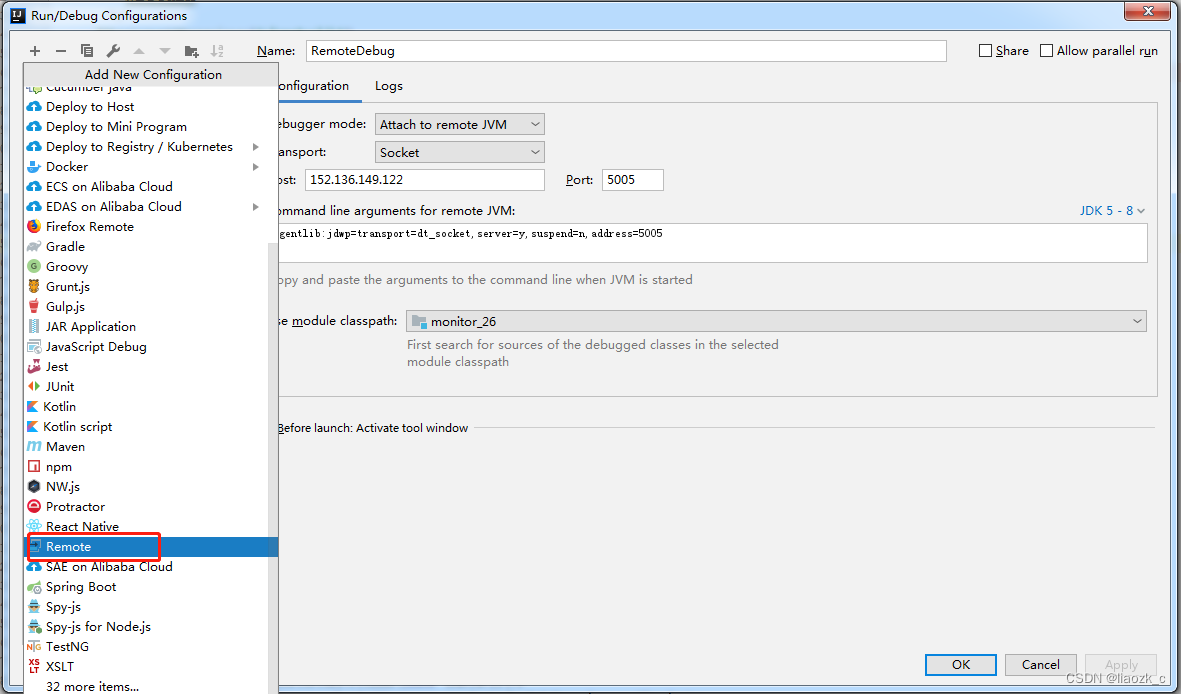The height and width of the screenshot is (694, 1181).
Task: Click the disabled Apply button
Action: (1121, 665)
